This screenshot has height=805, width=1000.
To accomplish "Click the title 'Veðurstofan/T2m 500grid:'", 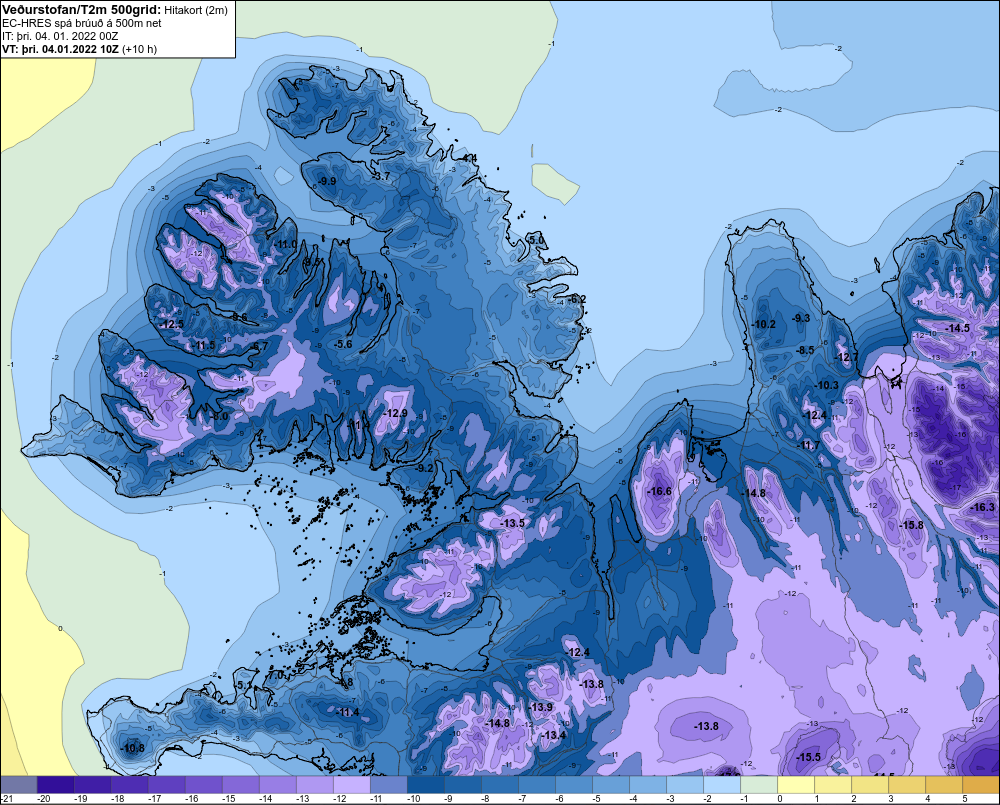I will click(x=82, y=10).
